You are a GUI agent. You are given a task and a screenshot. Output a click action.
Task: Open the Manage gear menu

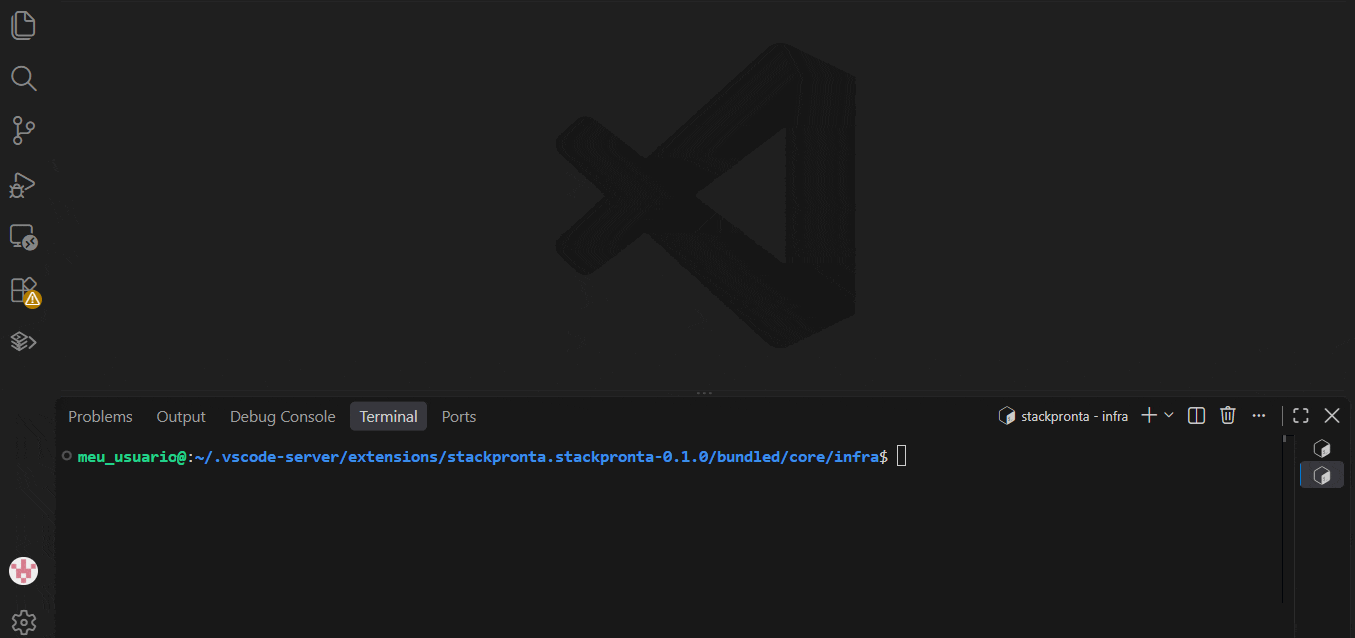tap(23, 622)
